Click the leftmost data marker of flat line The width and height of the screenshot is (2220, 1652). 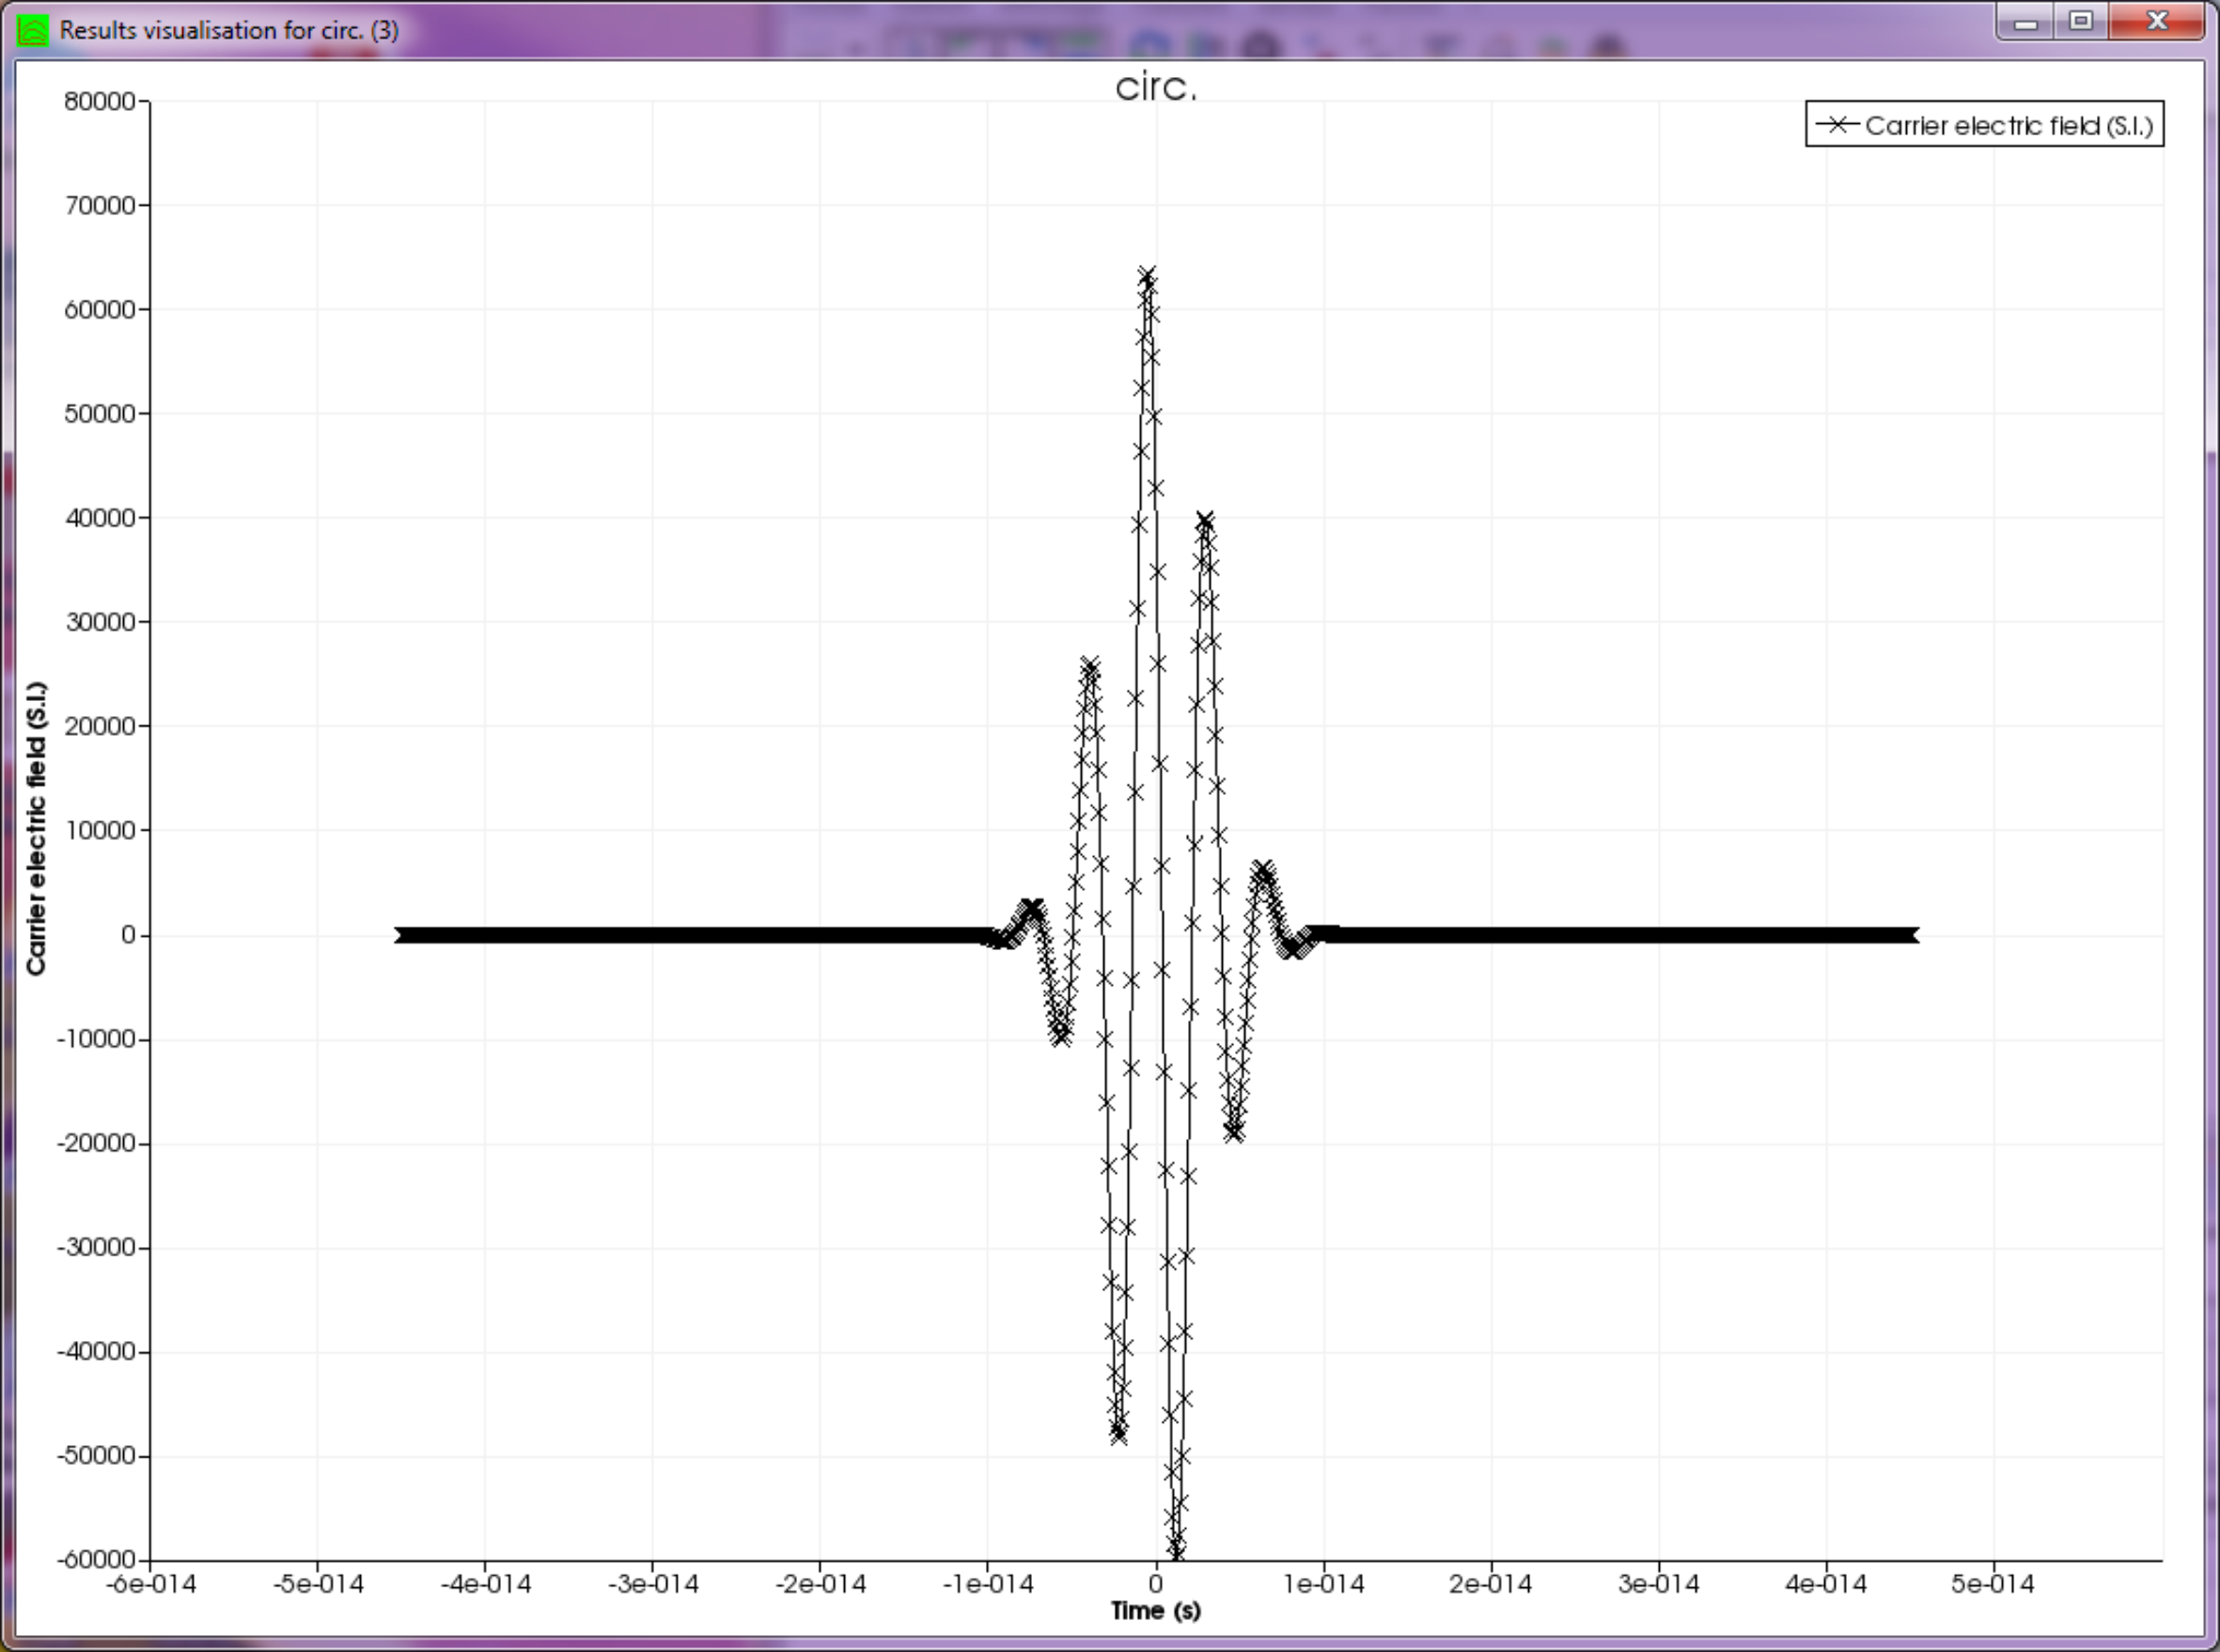(402, 935)
